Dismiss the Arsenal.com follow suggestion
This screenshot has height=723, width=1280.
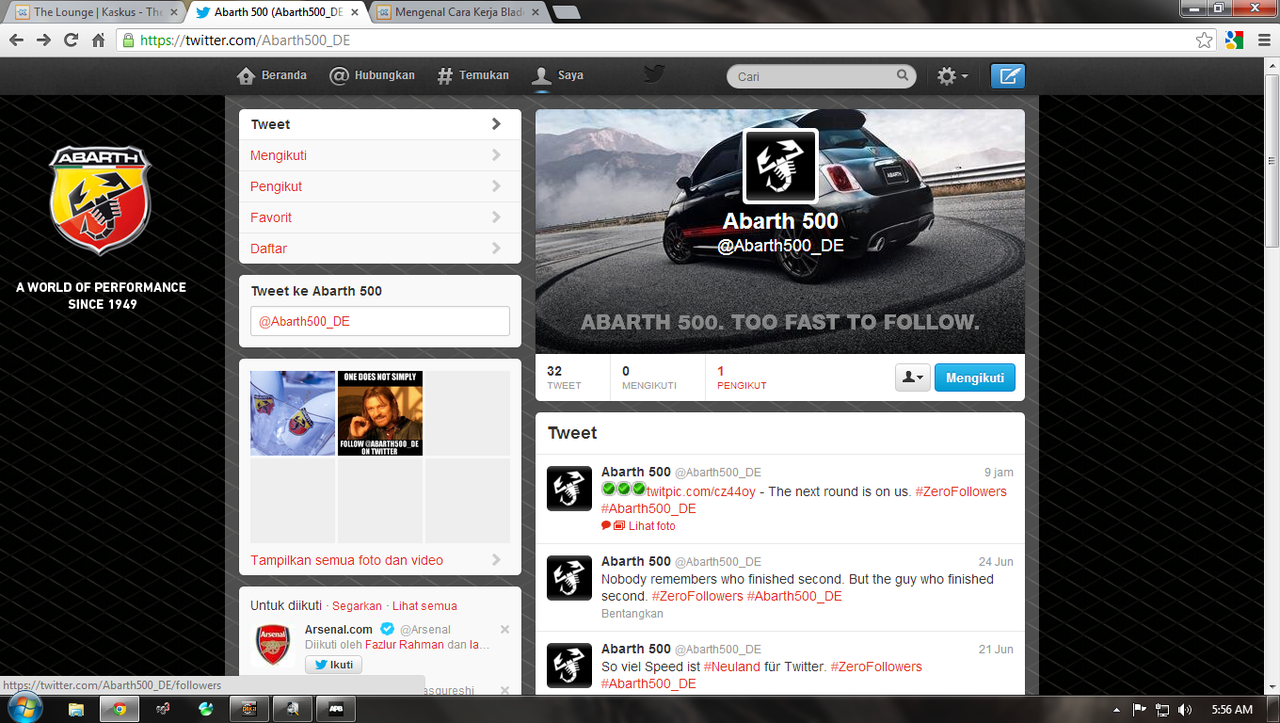point(504,629)
